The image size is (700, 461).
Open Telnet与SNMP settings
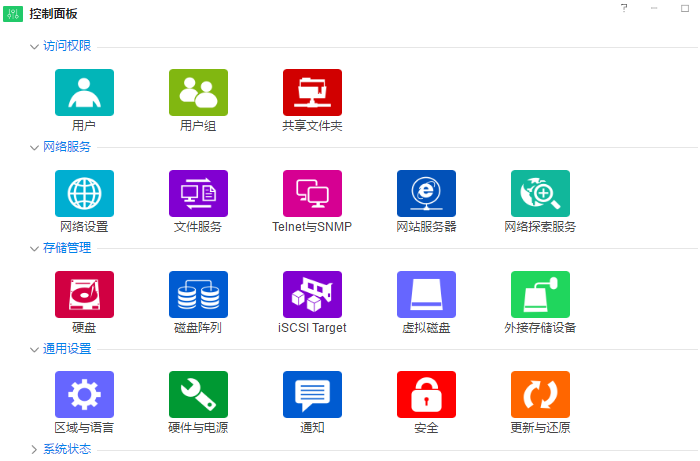click(x=312, y=194)
